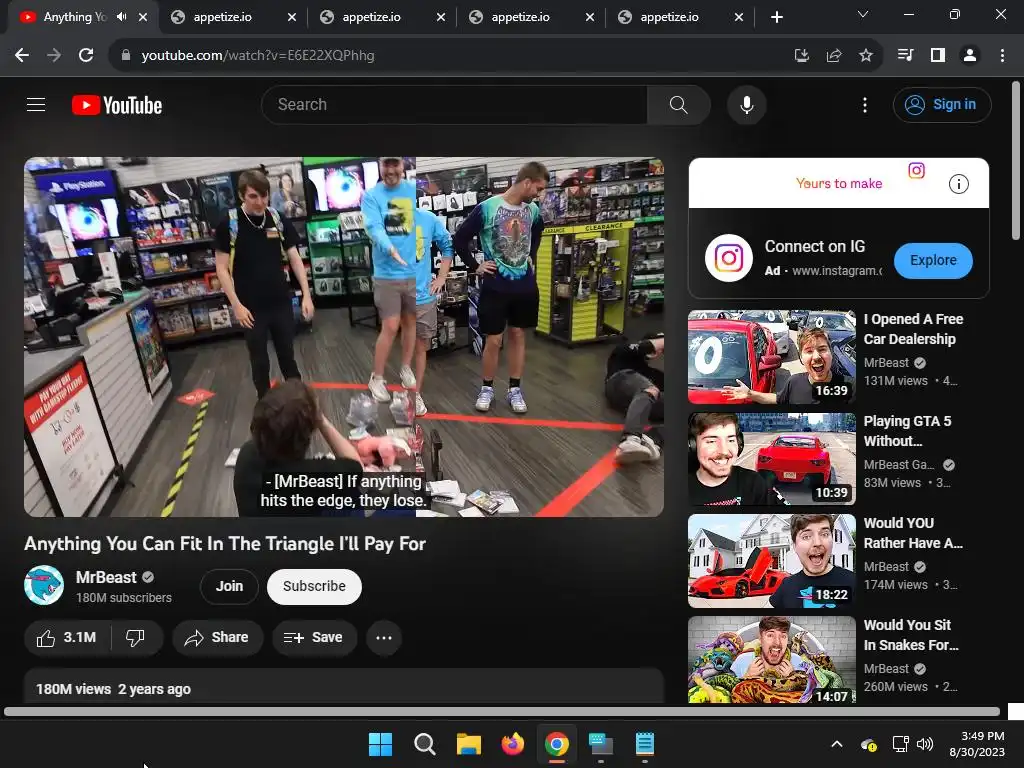The width and height of the screenshot is (1024, 768).
Task: Open Would YOU Rather Have A thumbnail
Action: pyautogui.click(x=771, y=561)
